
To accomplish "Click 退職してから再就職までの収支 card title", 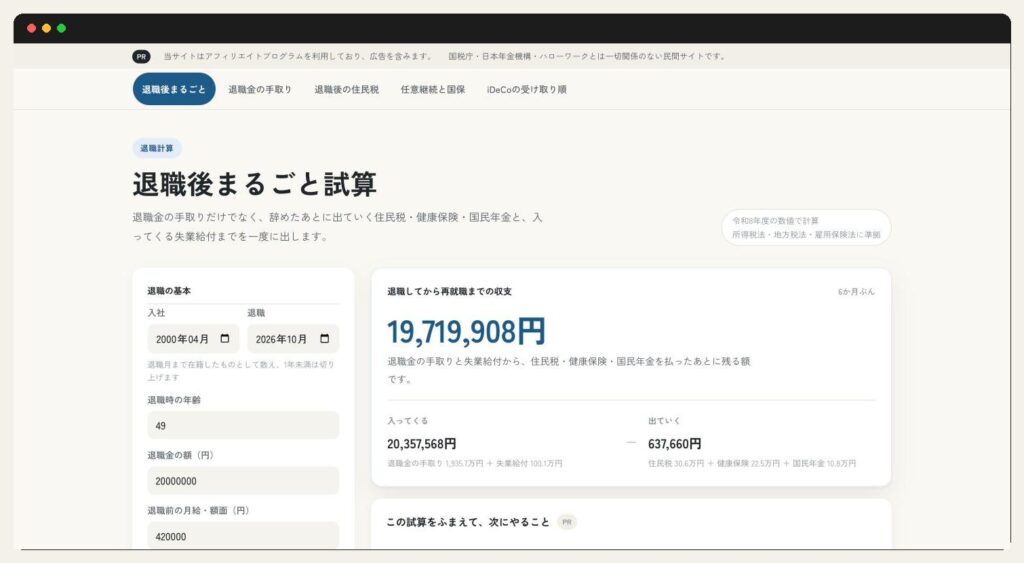I will [449, 291].
